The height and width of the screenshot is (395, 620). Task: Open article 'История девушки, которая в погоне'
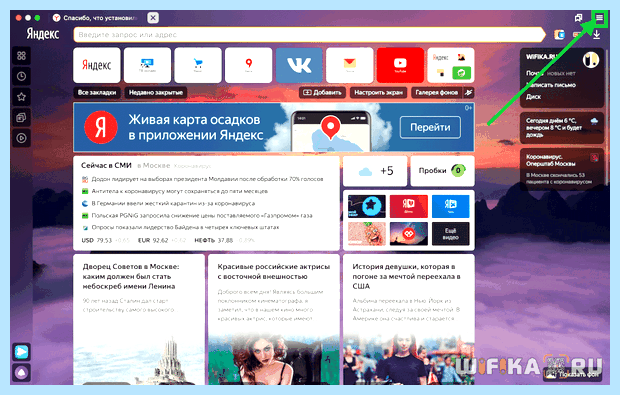click(406, 276)
